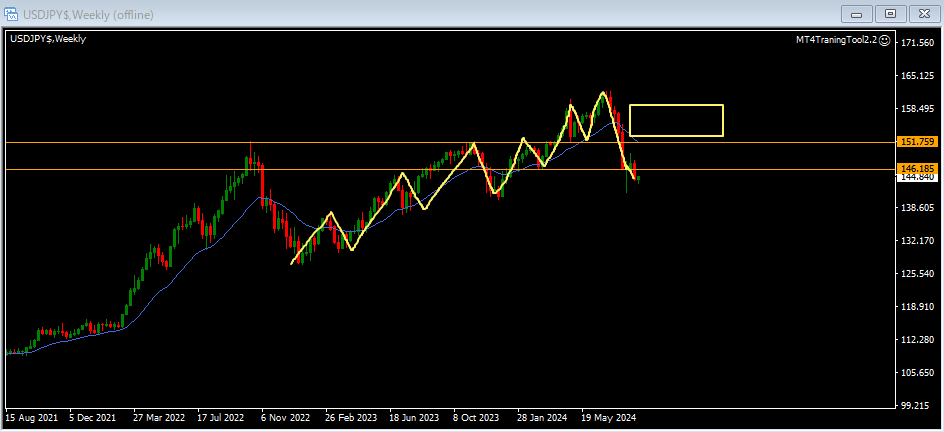The image size is (944, 432).
Task: Maximize the USDJPY chart window
Action: 889,13
